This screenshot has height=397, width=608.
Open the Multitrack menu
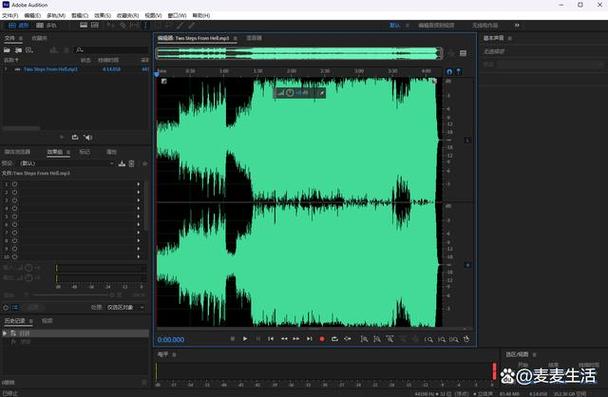click(56, 16)
